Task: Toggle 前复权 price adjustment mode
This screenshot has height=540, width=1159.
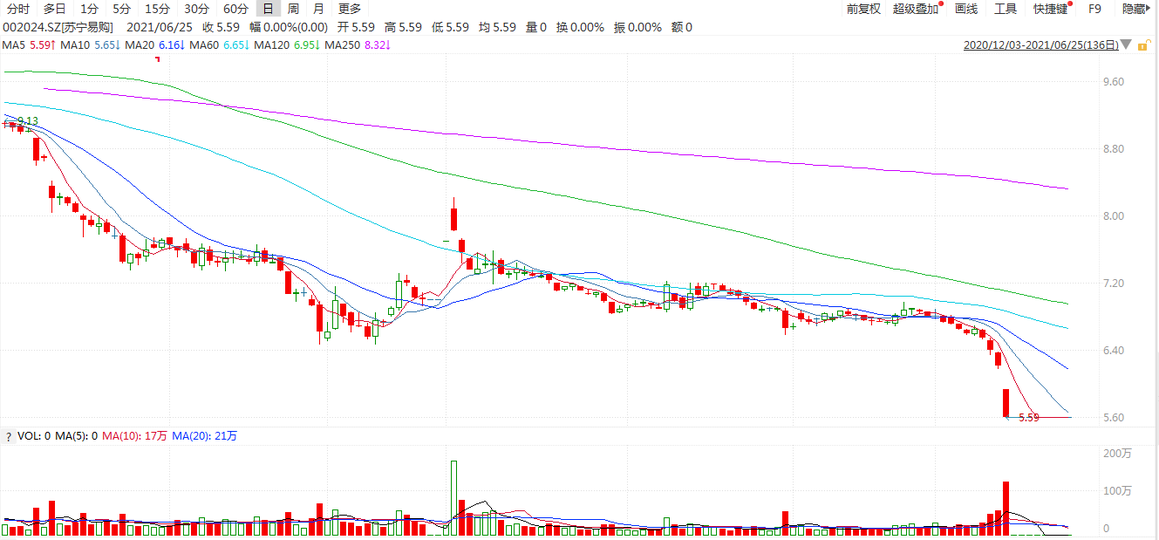Action: pyautogui.click(x=863, y=9)
